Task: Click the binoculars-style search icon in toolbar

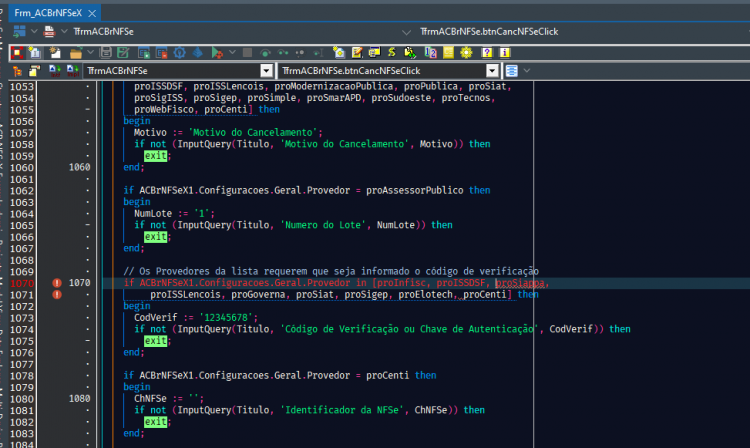Action: pyautogui.click(x=410, y=53)
